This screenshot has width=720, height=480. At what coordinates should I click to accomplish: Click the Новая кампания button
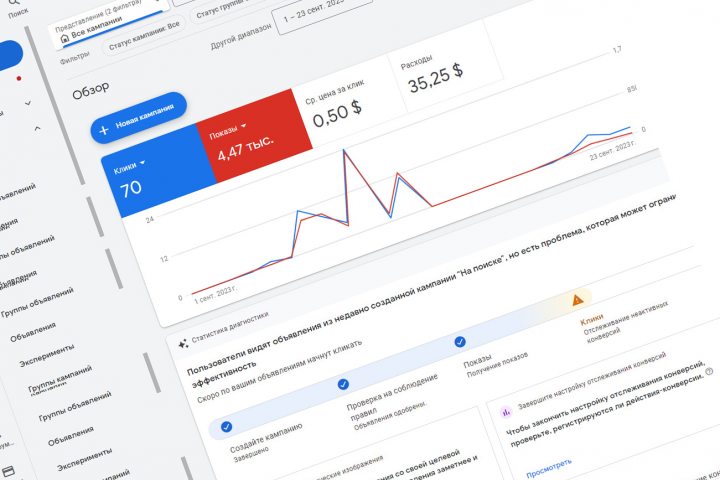tap(139, 118)
